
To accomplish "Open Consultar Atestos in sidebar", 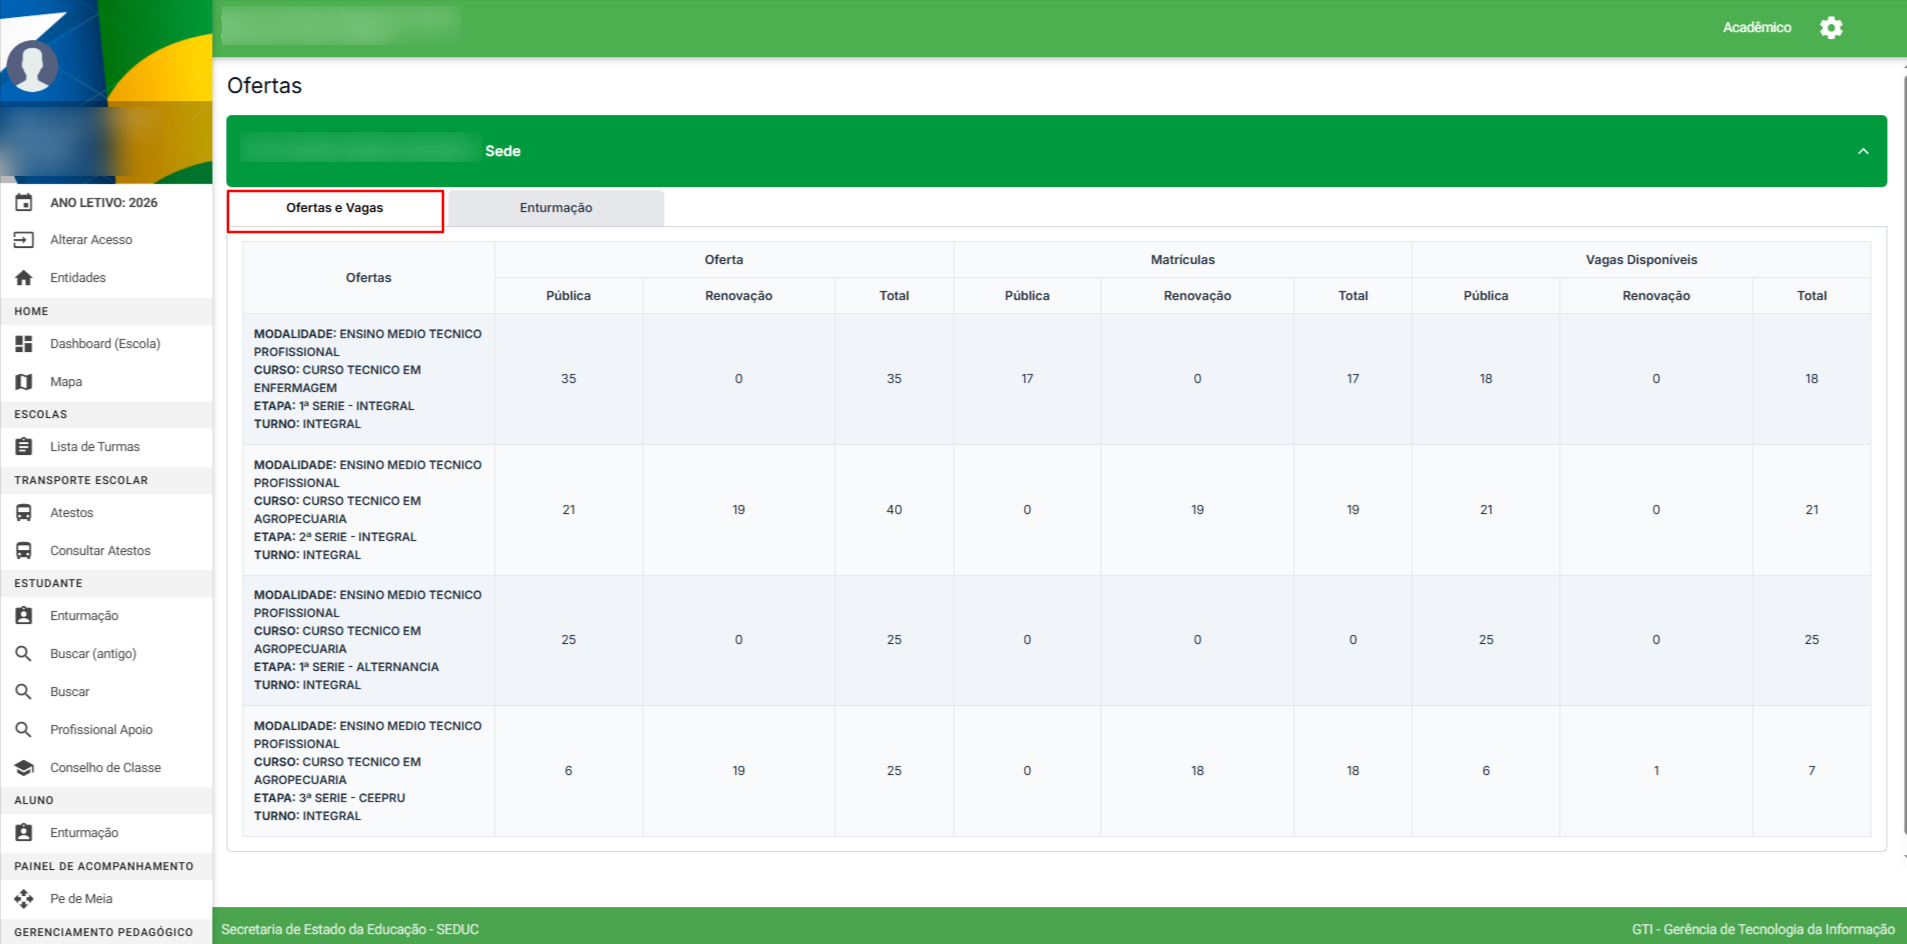I will coord(100,551).
